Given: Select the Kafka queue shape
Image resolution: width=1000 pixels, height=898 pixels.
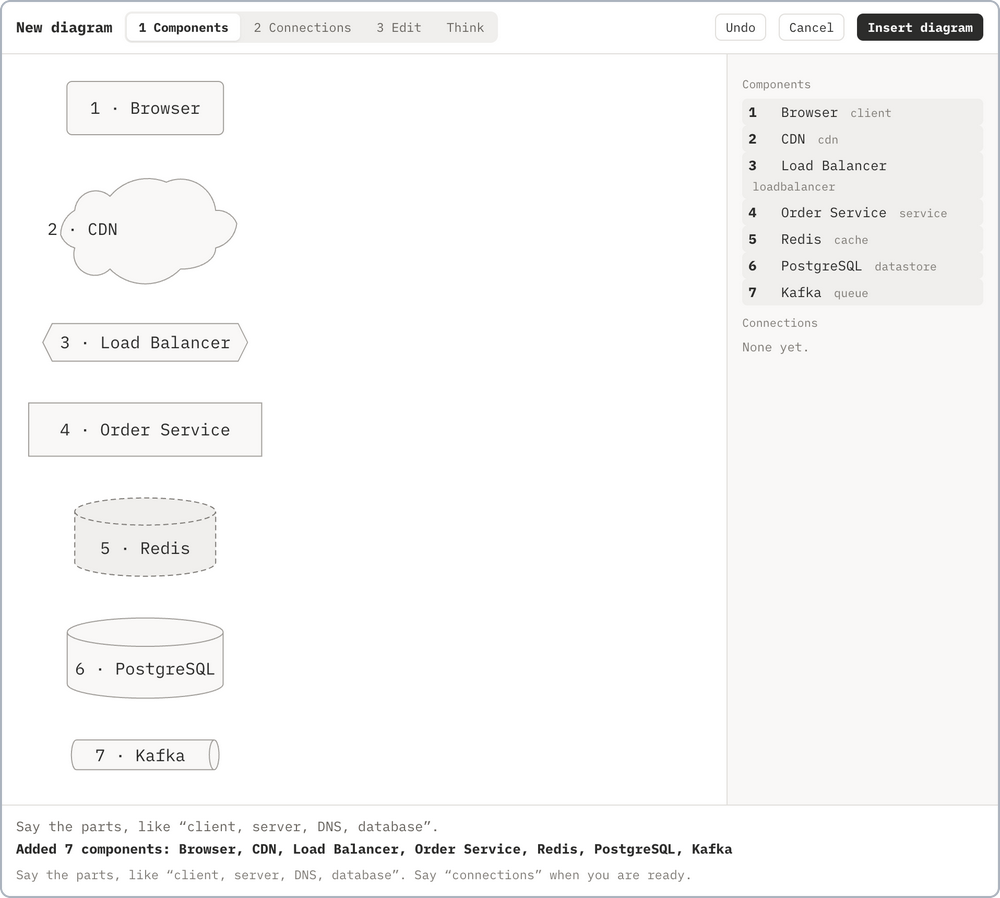Looking at the screenshot, I should (x=145, y=755).
